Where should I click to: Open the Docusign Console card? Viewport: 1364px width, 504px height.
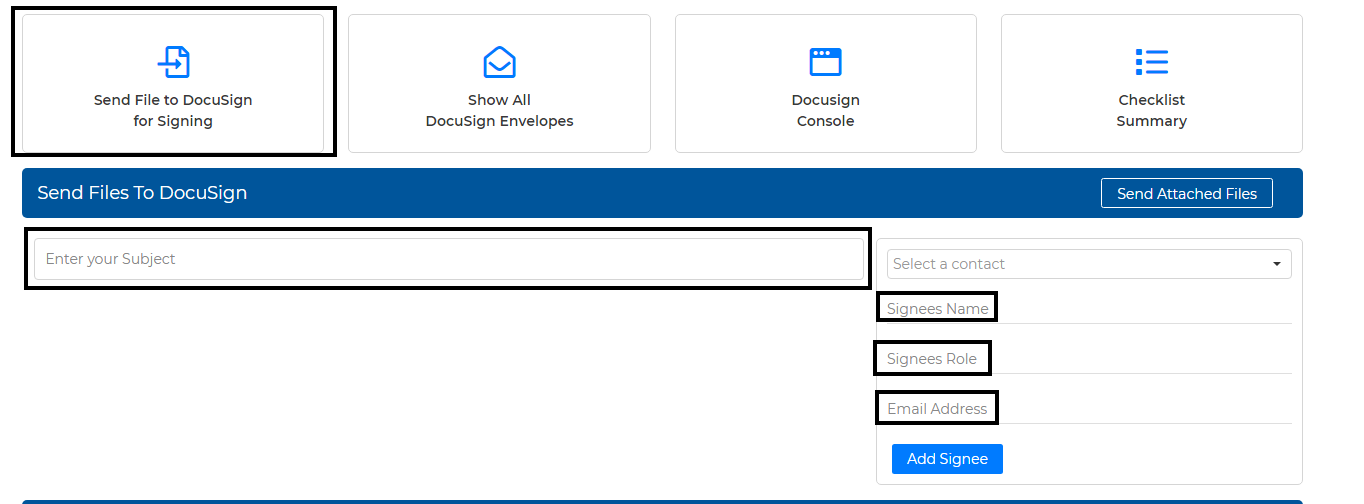826,83
